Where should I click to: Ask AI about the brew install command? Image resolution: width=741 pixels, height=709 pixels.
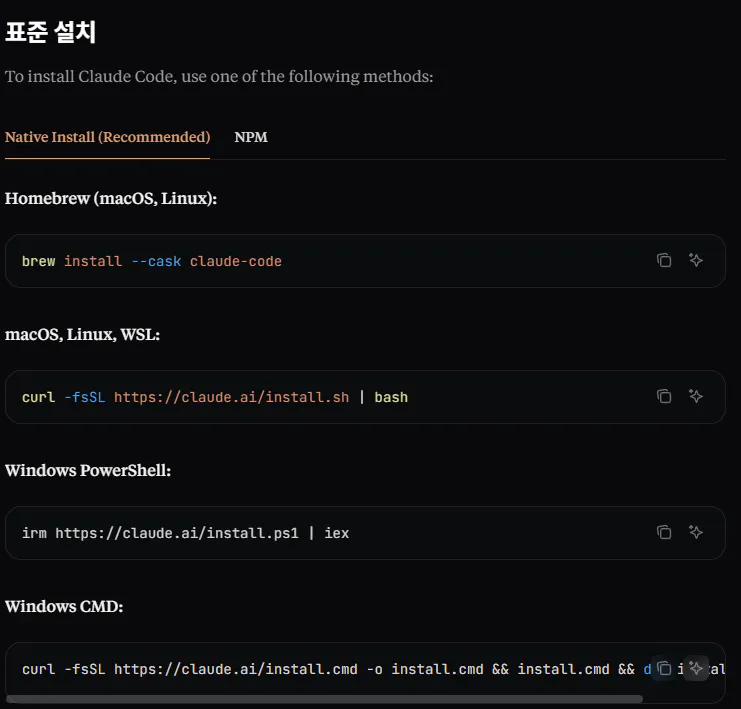[x=696, y=260]
